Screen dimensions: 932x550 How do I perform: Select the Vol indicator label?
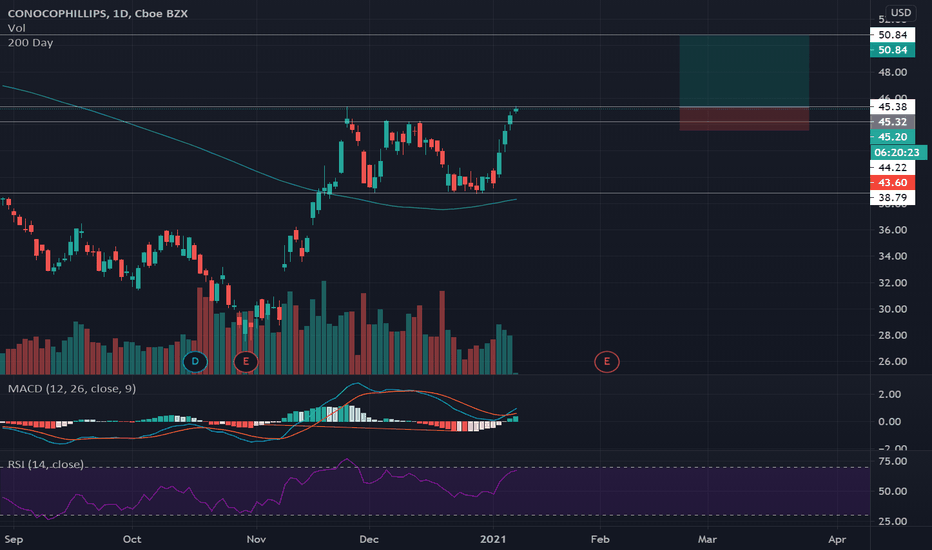[17, 28]
